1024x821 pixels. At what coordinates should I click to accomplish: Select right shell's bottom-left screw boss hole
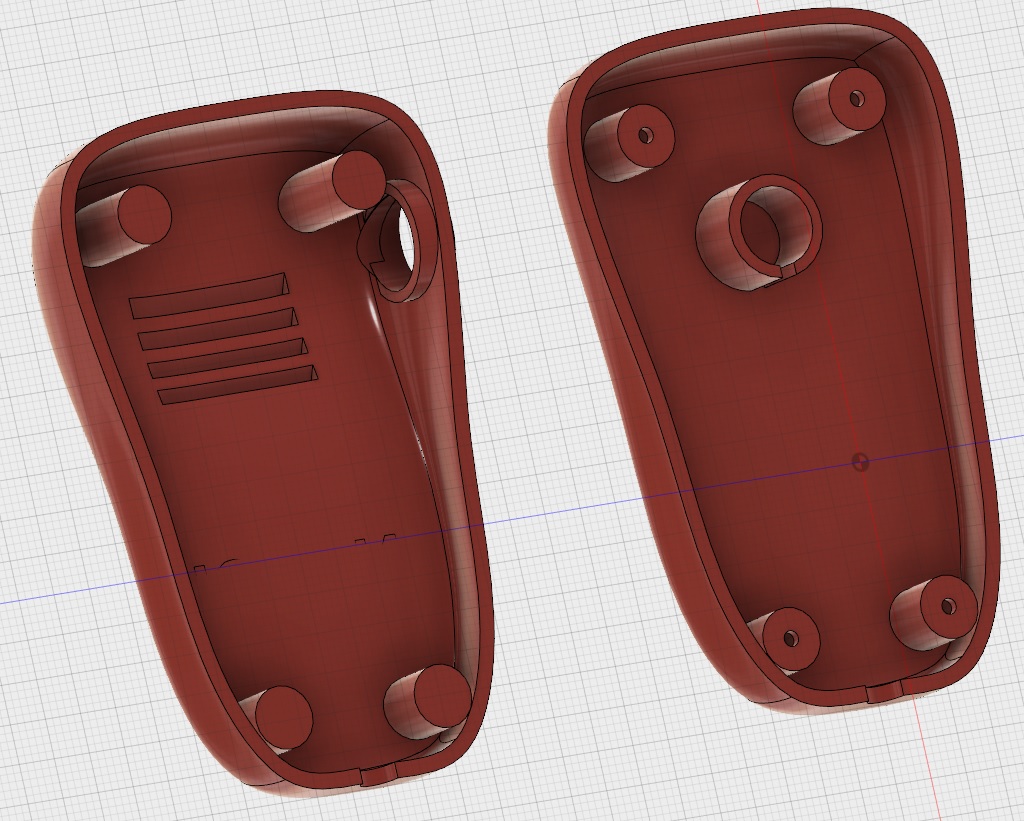pos(790,638)
